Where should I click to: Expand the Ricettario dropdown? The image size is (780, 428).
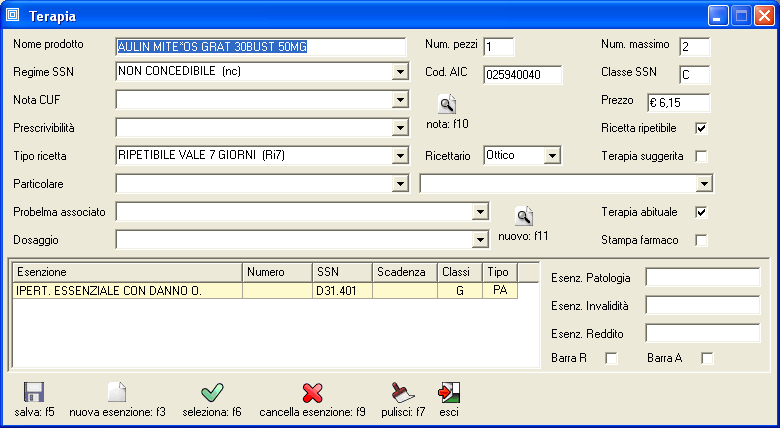tap(551, 156)
